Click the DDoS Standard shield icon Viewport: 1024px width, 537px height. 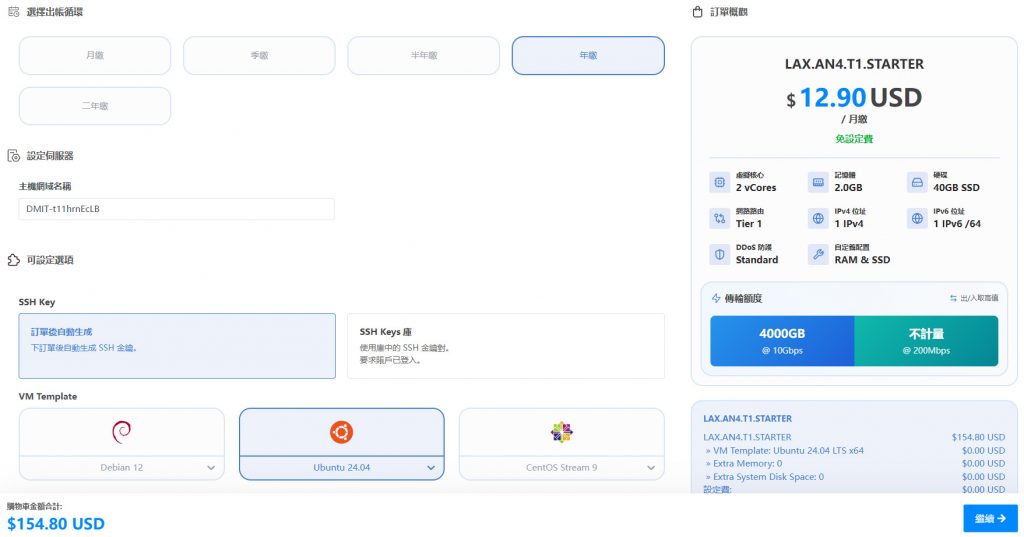(718, 254)
